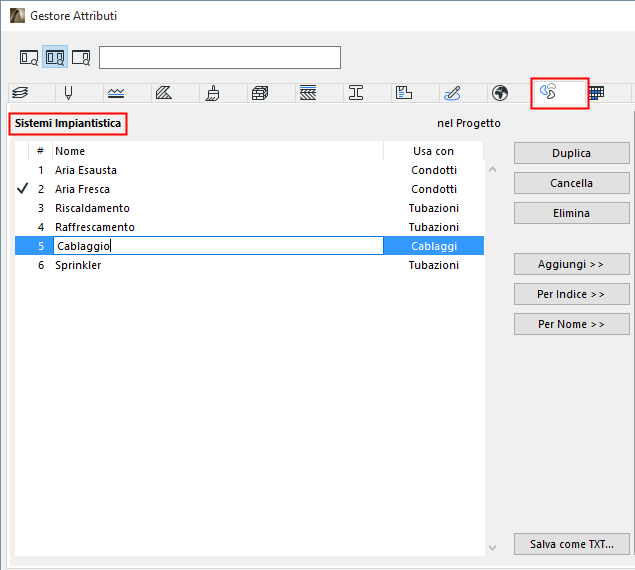Open the Zone Categories tab
Viewport: 635px width, 570px height.
(404, 93)
